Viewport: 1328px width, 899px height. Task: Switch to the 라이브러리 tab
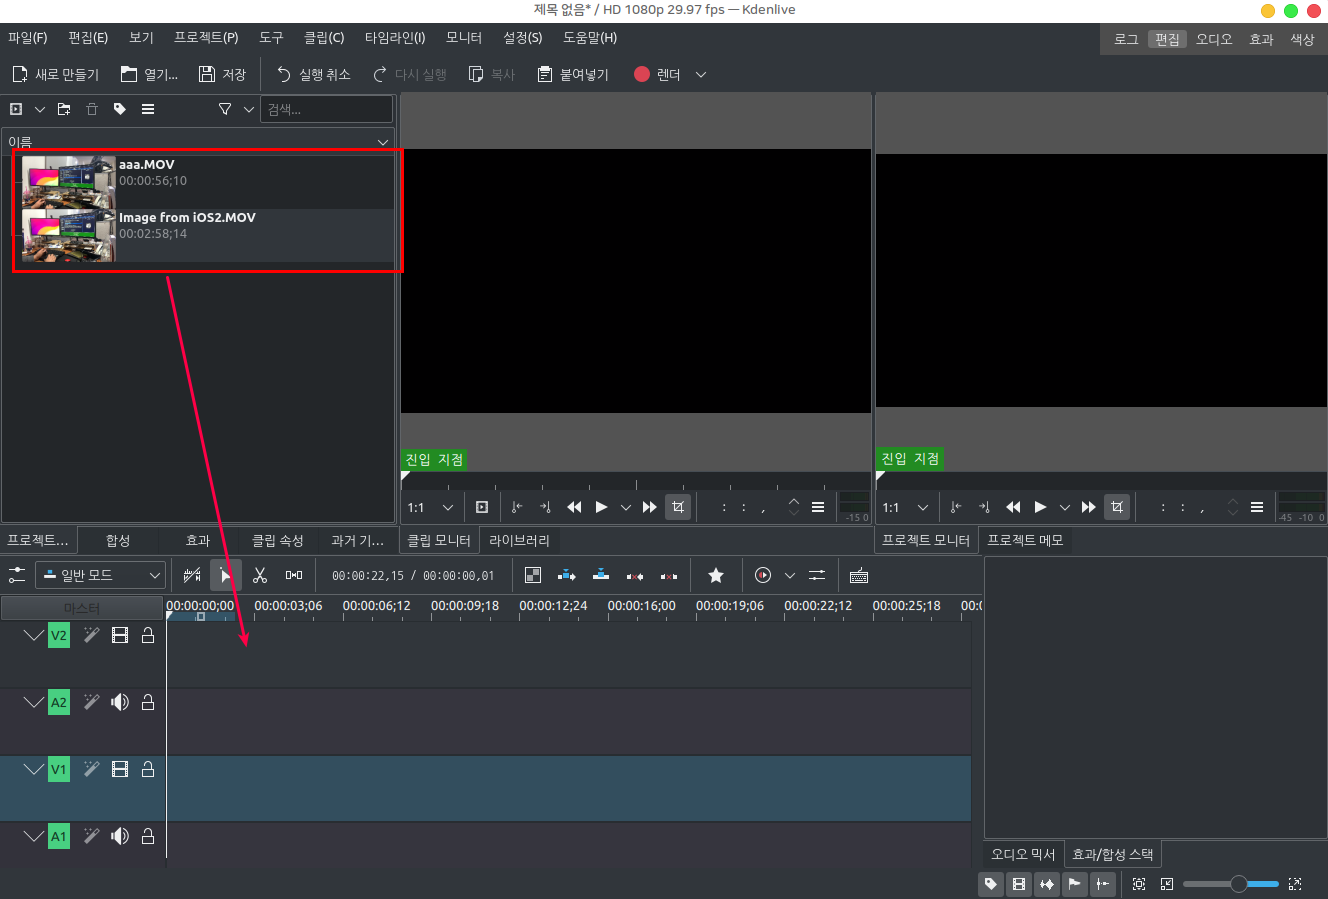tap(519, 540)
